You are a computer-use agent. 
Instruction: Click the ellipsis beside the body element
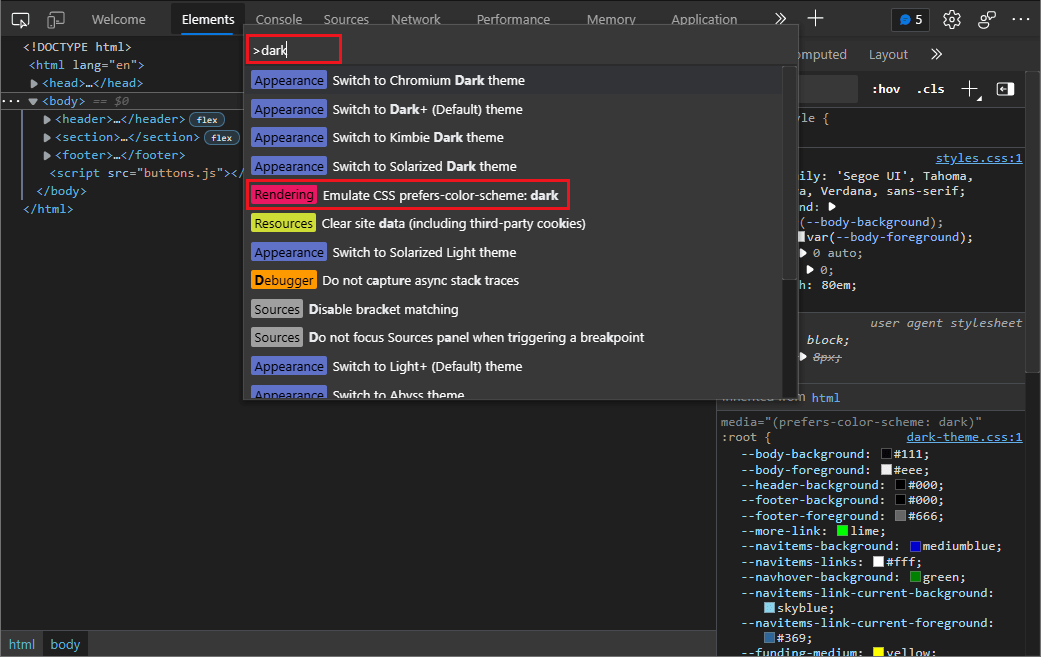point(11,101)
